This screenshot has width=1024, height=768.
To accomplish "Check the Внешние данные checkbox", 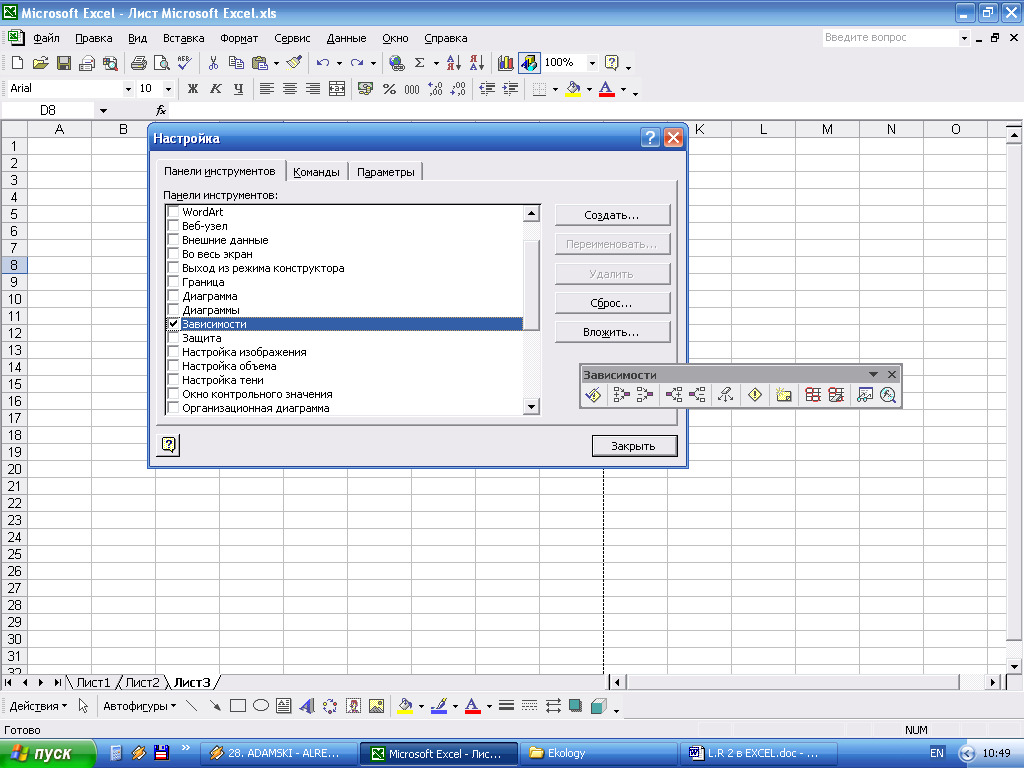I will (173, 240).
